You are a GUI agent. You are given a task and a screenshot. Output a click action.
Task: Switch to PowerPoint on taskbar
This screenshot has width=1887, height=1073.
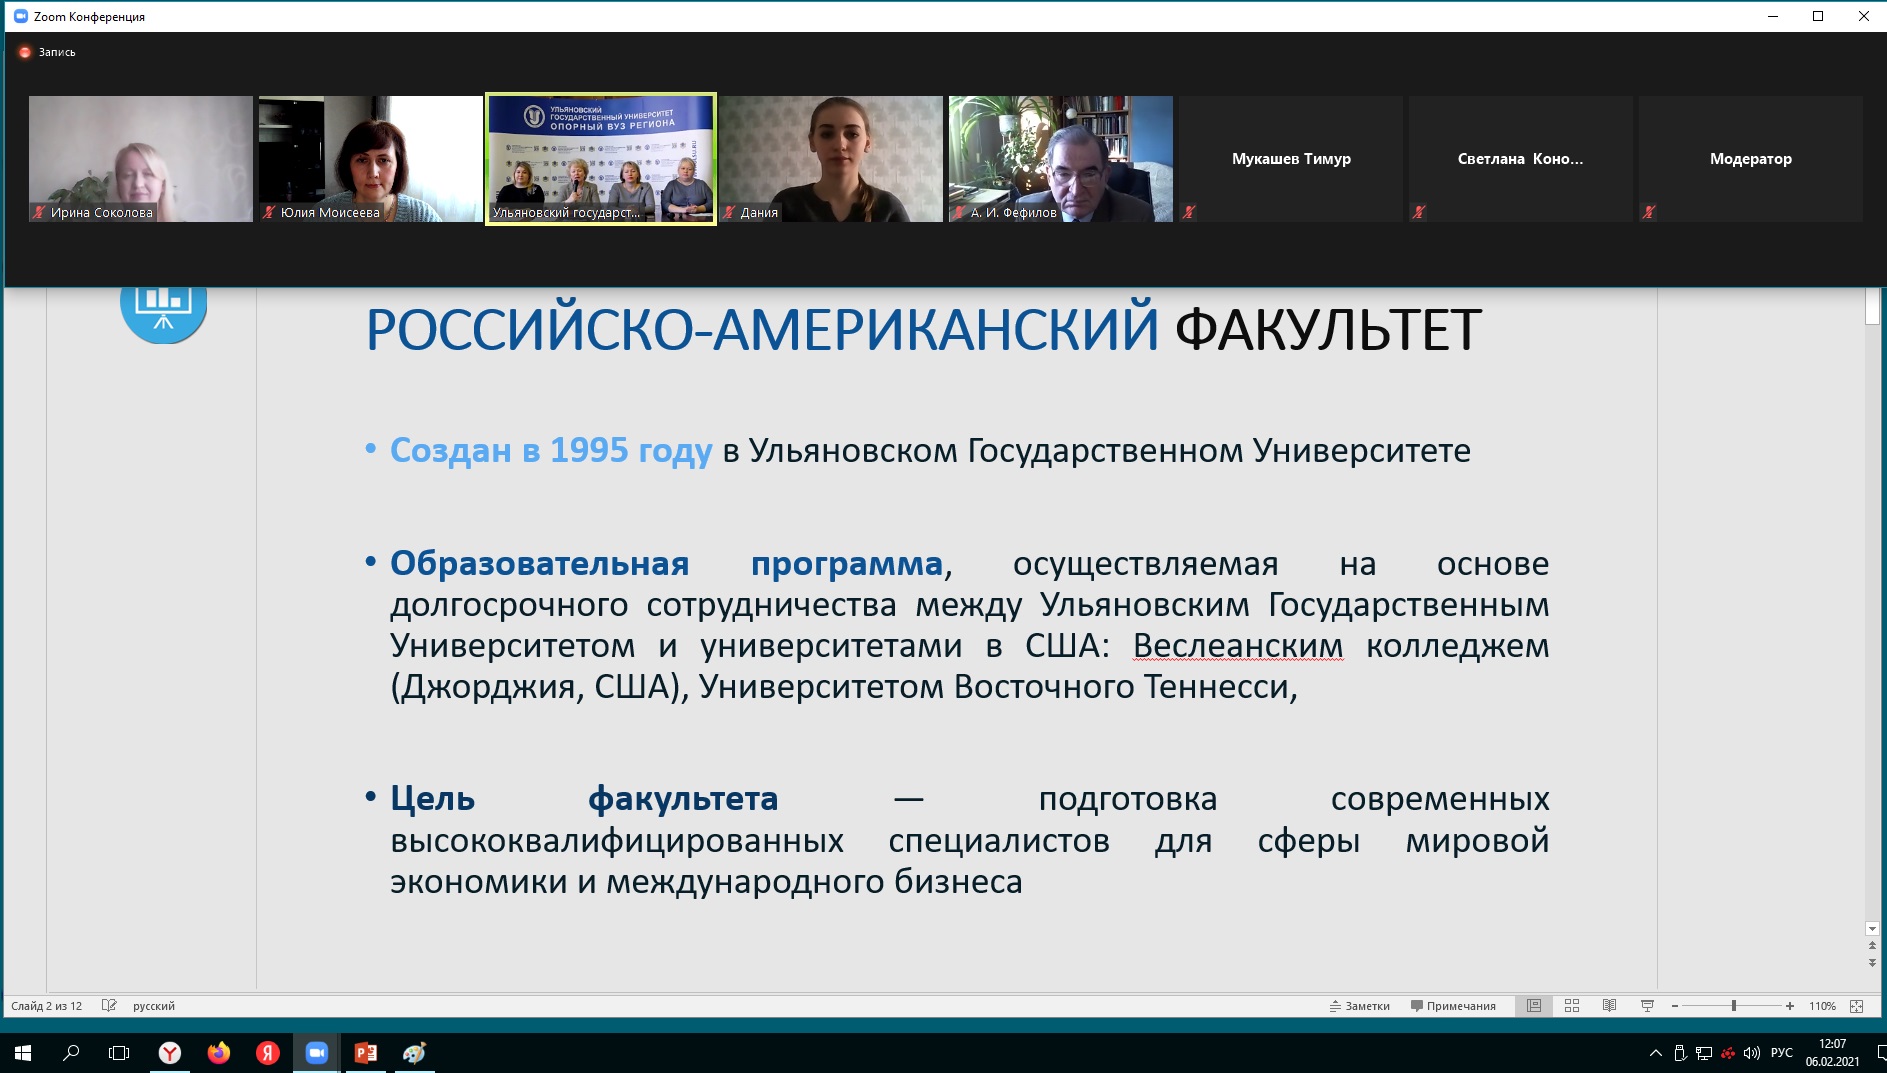pos(366,1053)
